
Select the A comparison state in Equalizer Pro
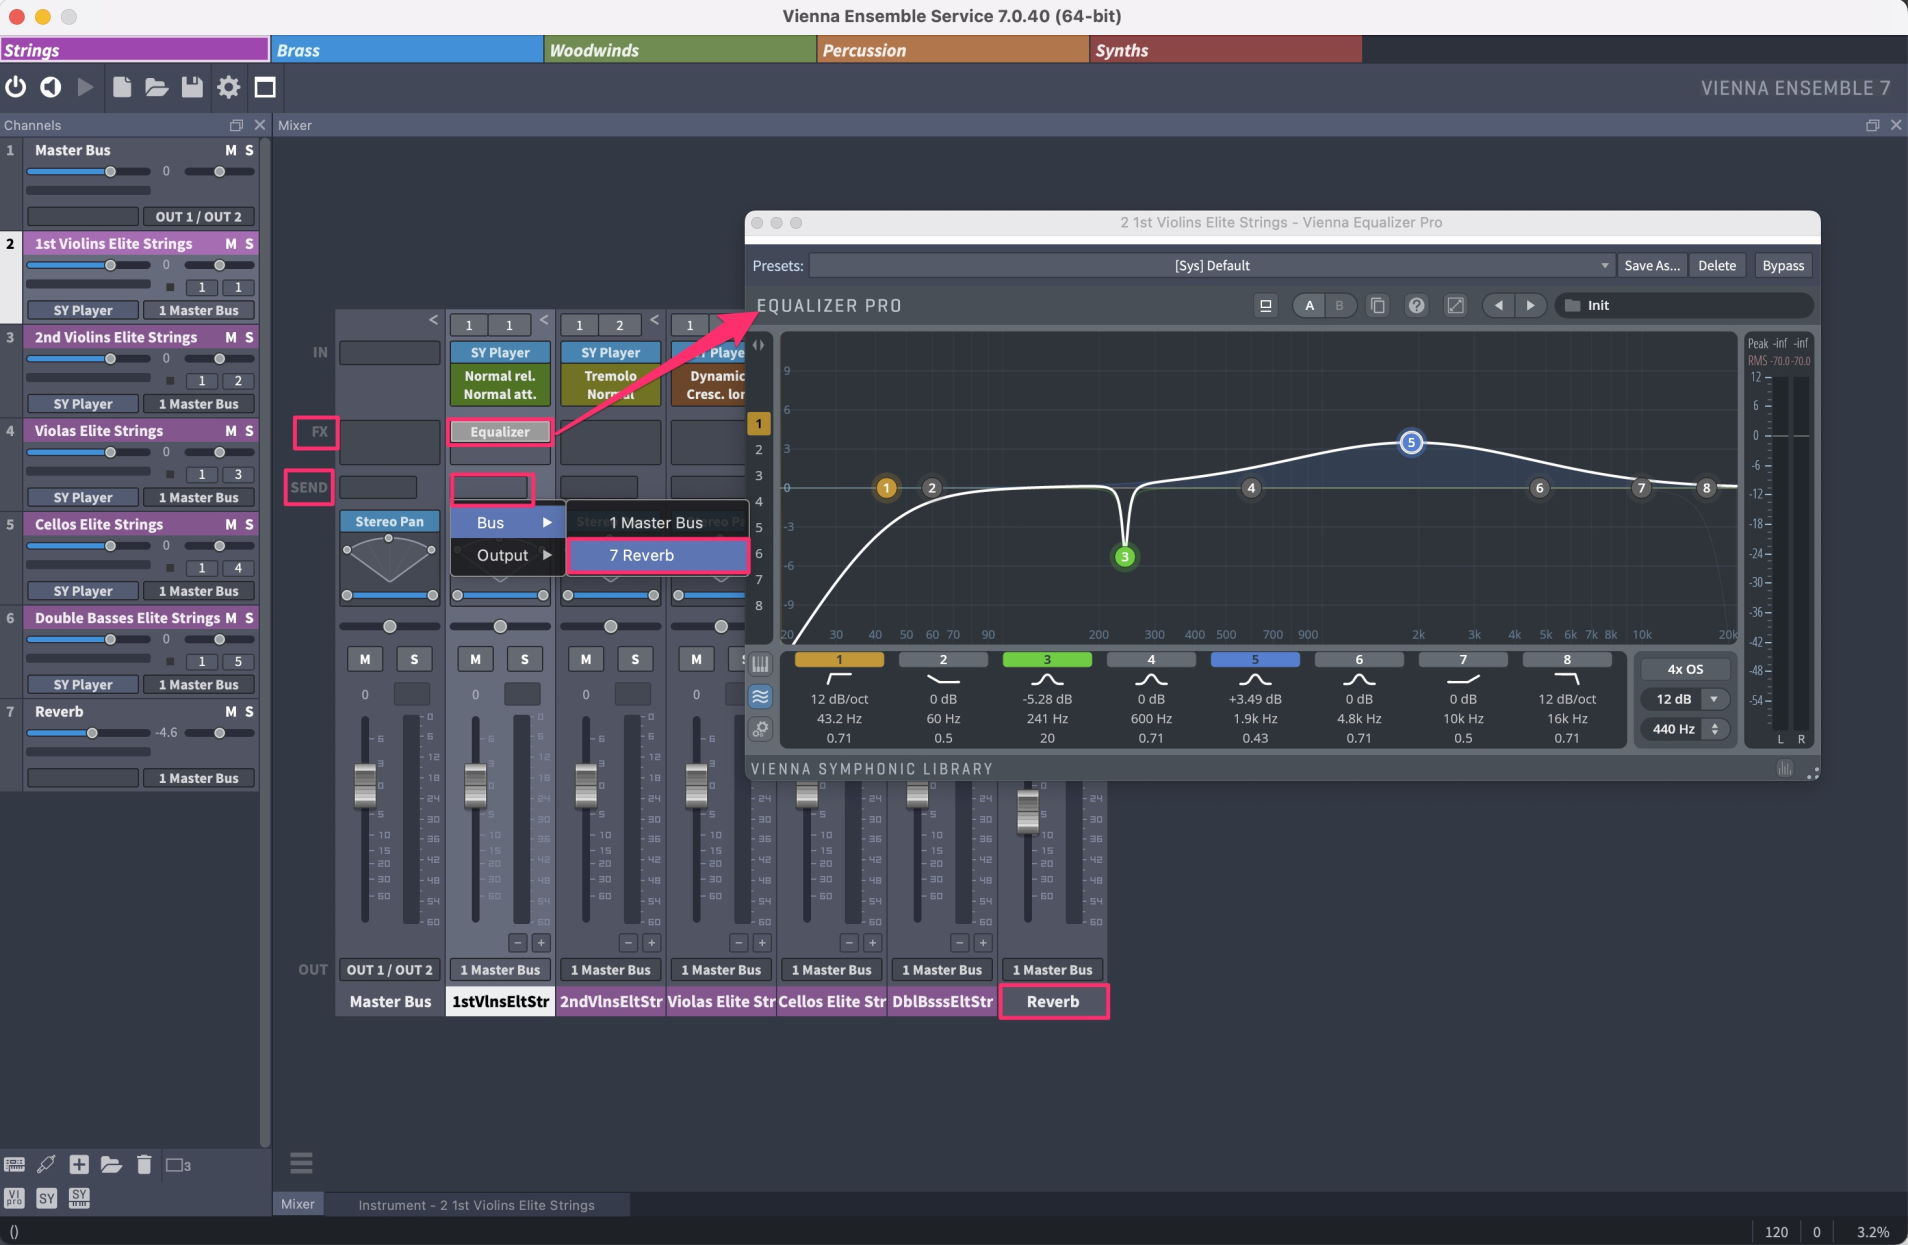[1310, 306]
